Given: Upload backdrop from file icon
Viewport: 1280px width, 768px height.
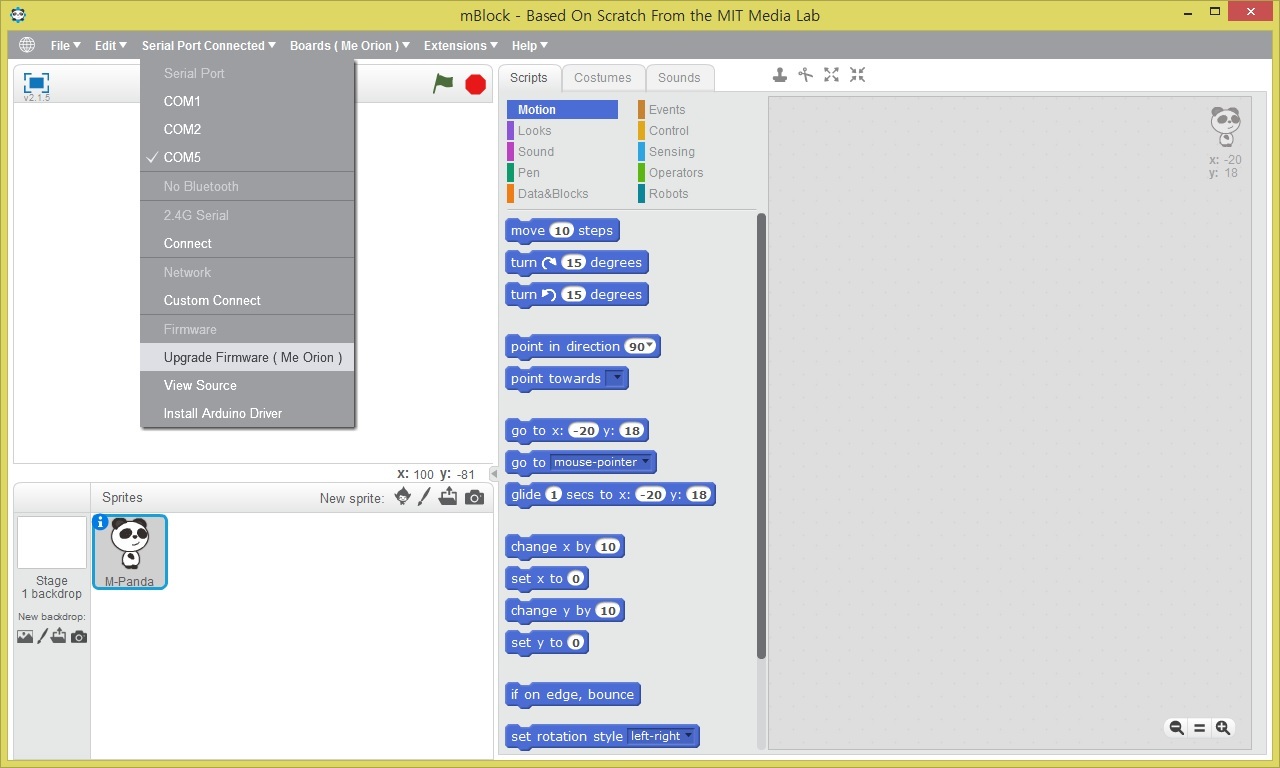Looking at the screenshot, I should point(59,636).
